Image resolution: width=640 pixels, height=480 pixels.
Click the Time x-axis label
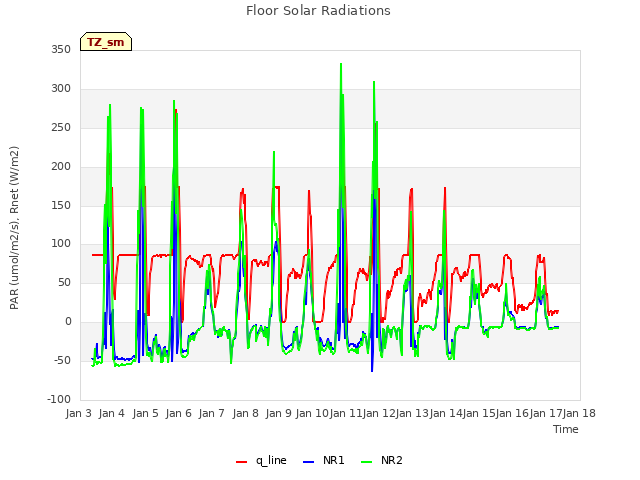566,429
